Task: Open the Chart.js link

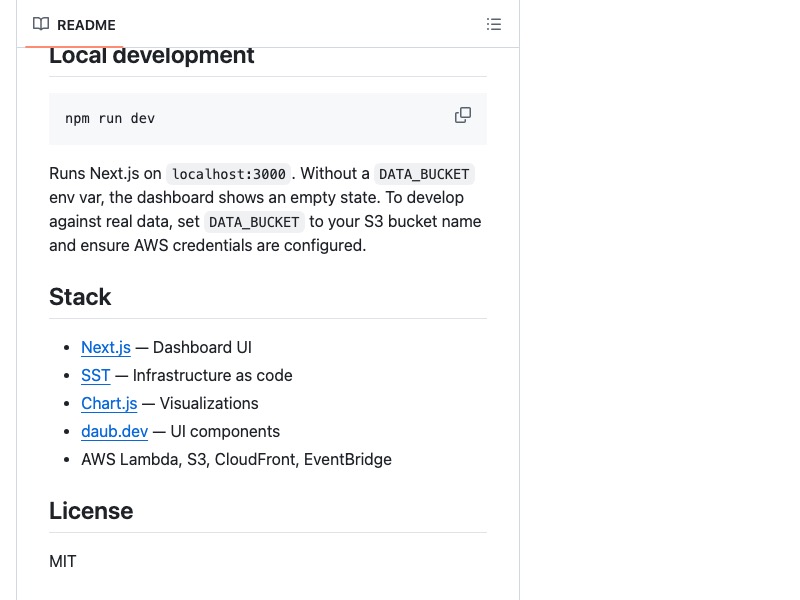Action: coord(108,403)
